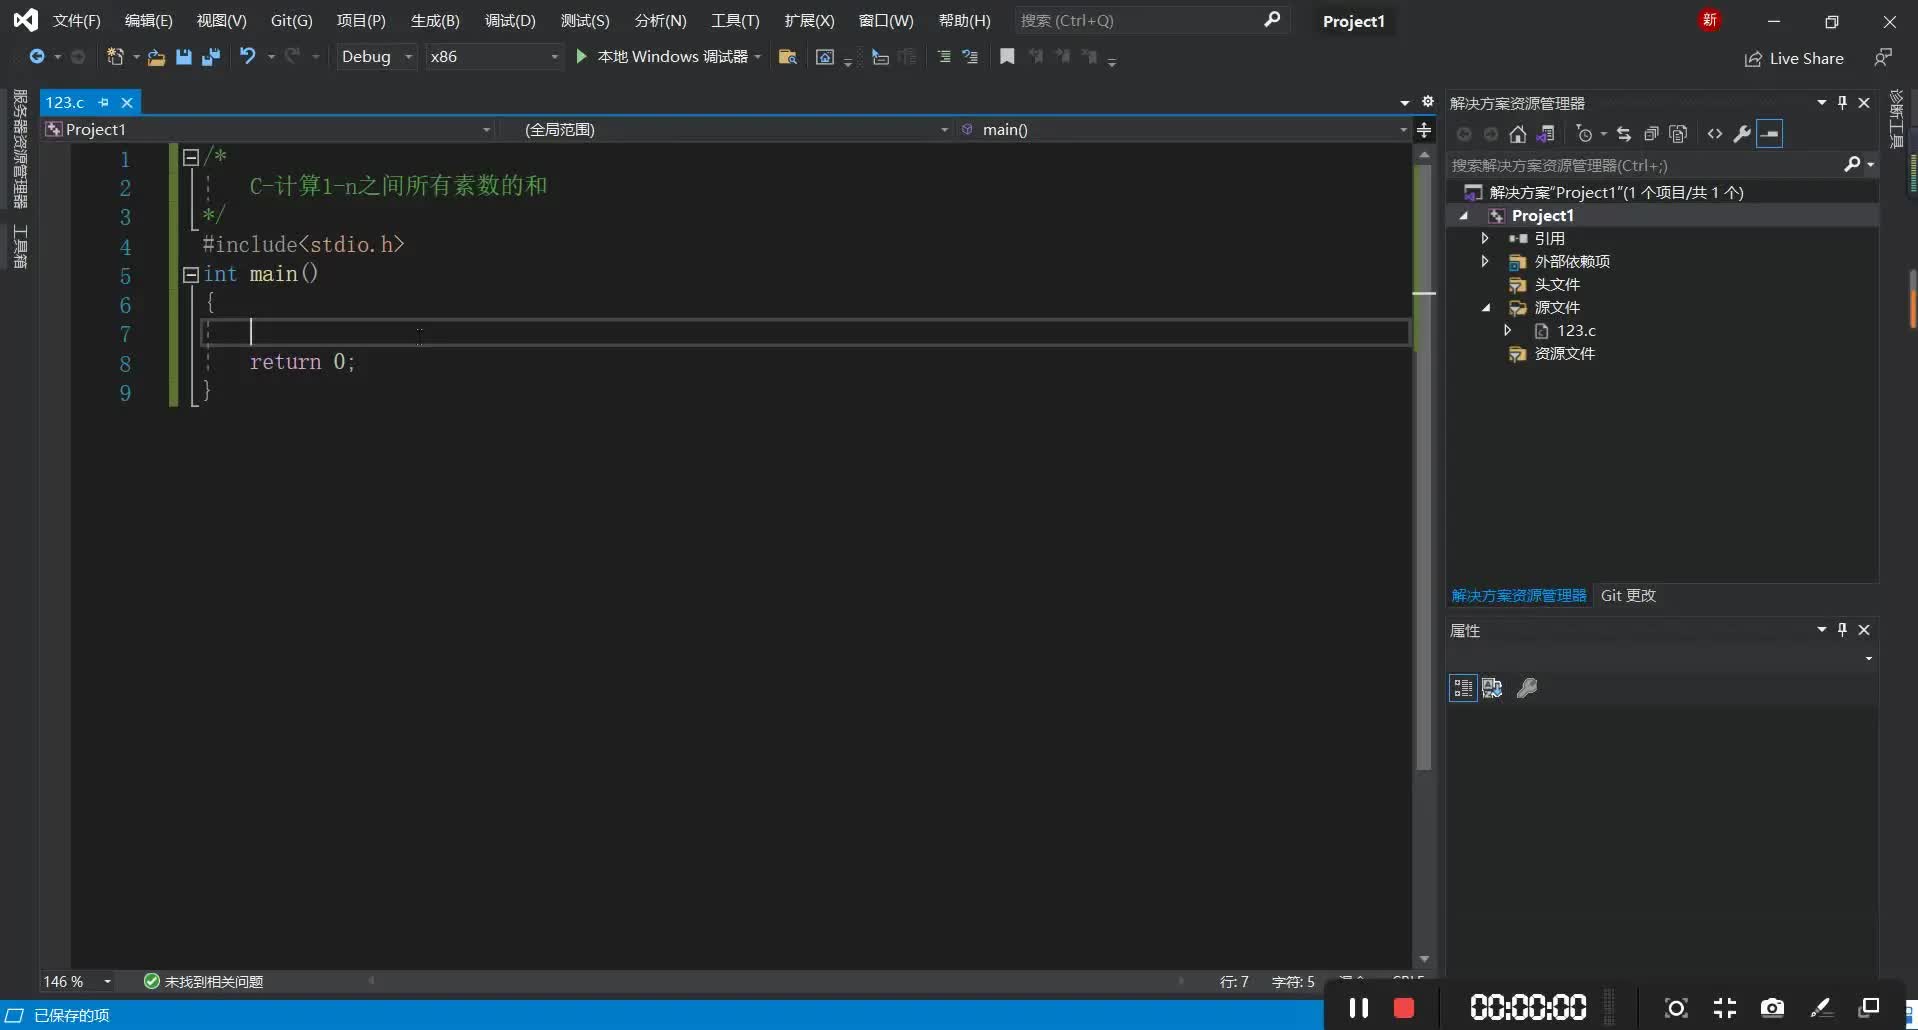Click the save all toolbar icon
Screen dimensions: 1918x1030
210,57
